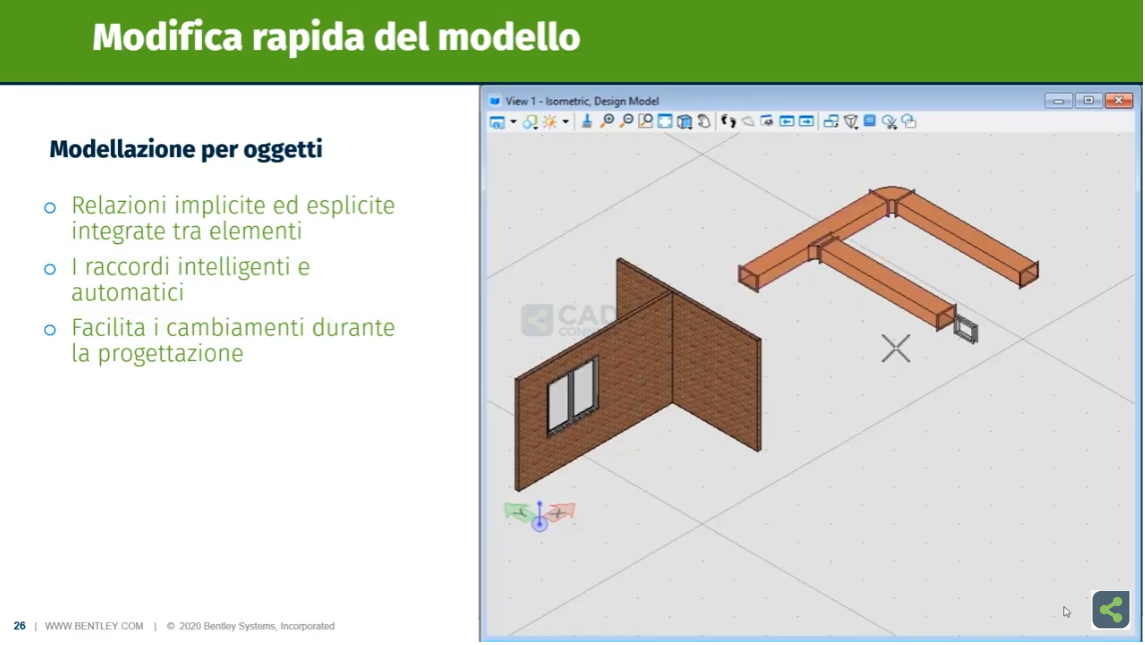1145x645 pixels.
Task: Click the green share button
Action: click(1110, 609)
